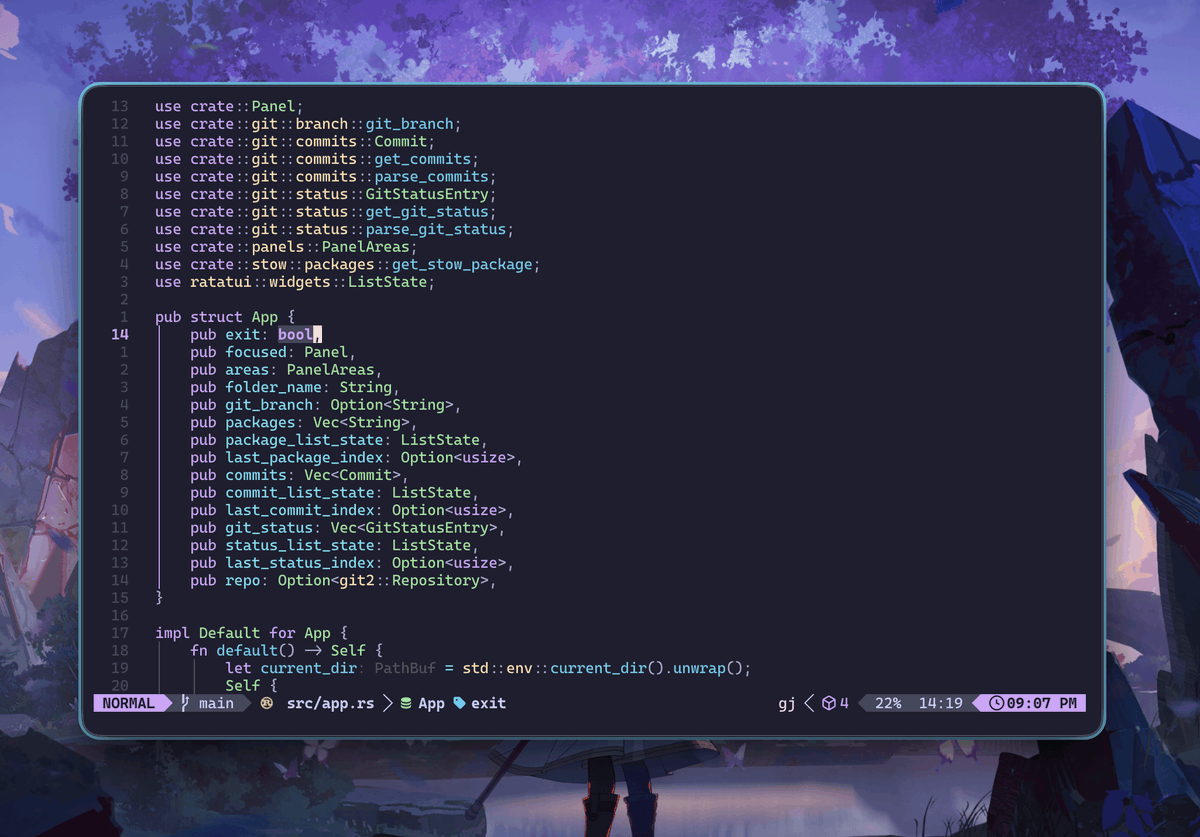The width and height of the screenshot is (1200, 837).
Task: Click the main branch name in statusline
Action: [216, 703]
